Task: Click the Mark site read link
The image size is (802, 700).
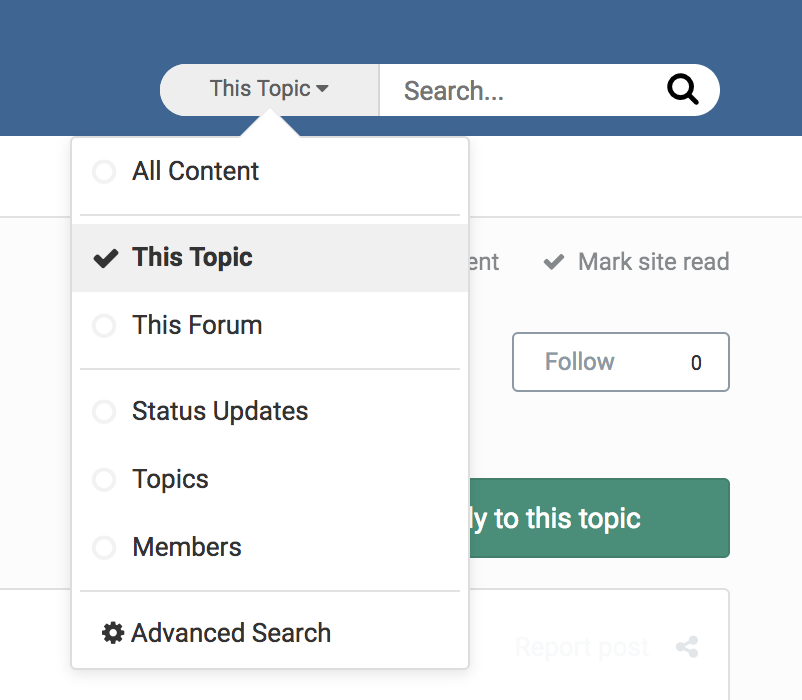Action: [x=653, y=262]
